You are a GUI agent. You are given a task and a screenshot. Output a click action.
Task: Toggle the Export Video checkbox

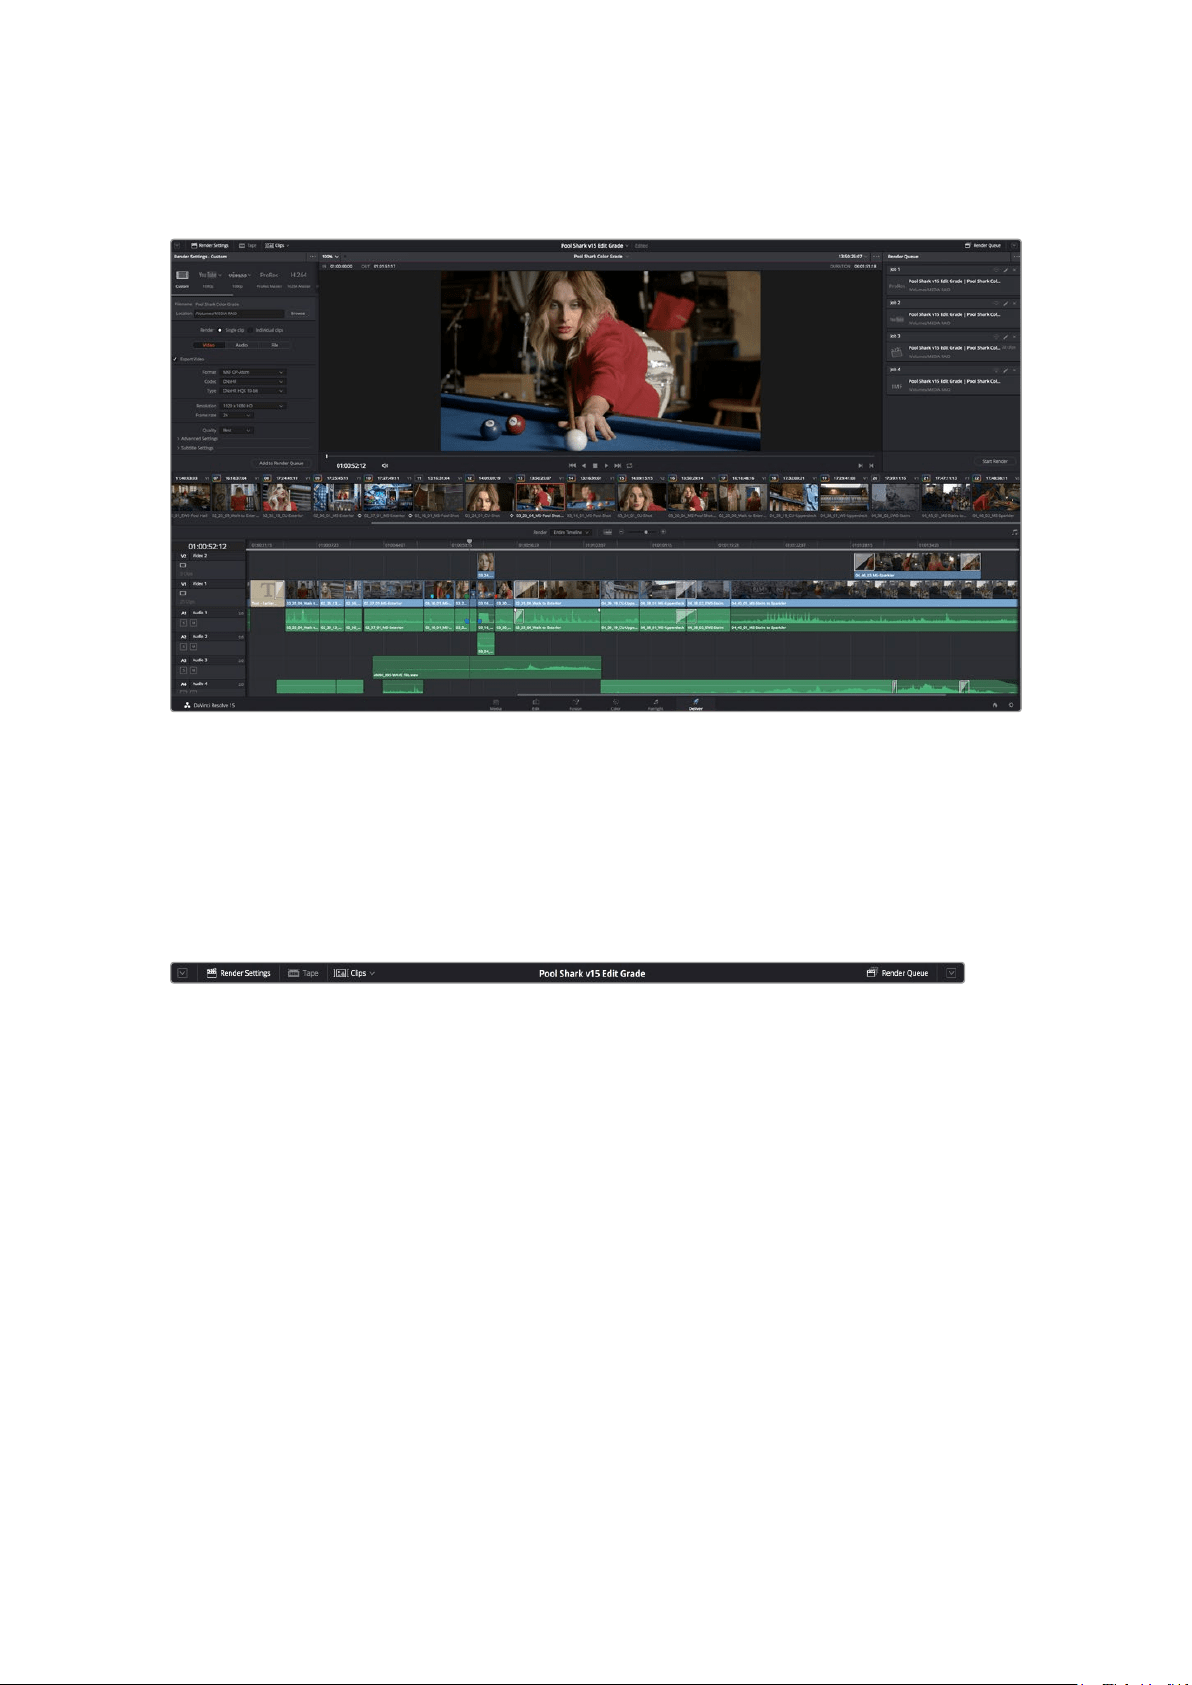(x=175, y=359)
